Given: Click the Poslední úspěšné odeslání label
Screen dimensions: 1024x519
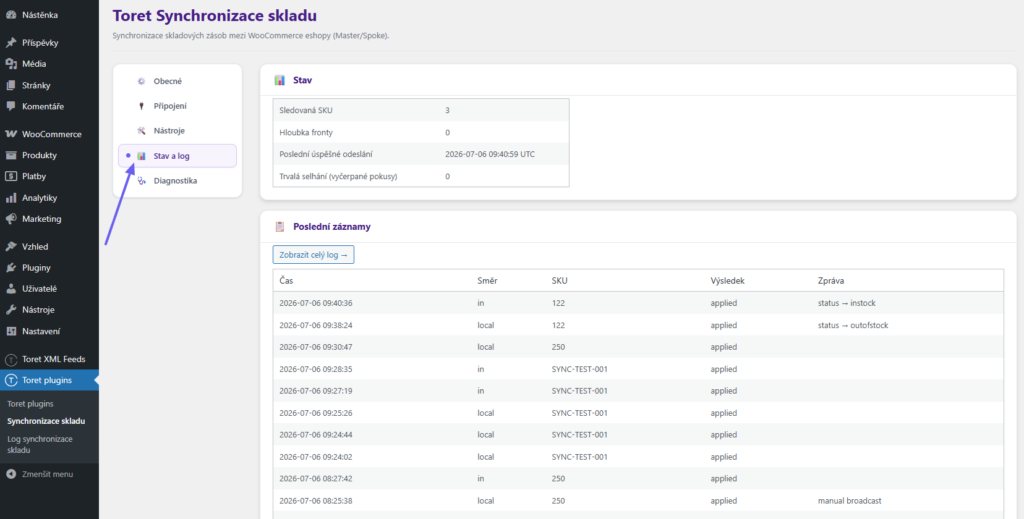Looking at the screenshot, I should [327, 154].
